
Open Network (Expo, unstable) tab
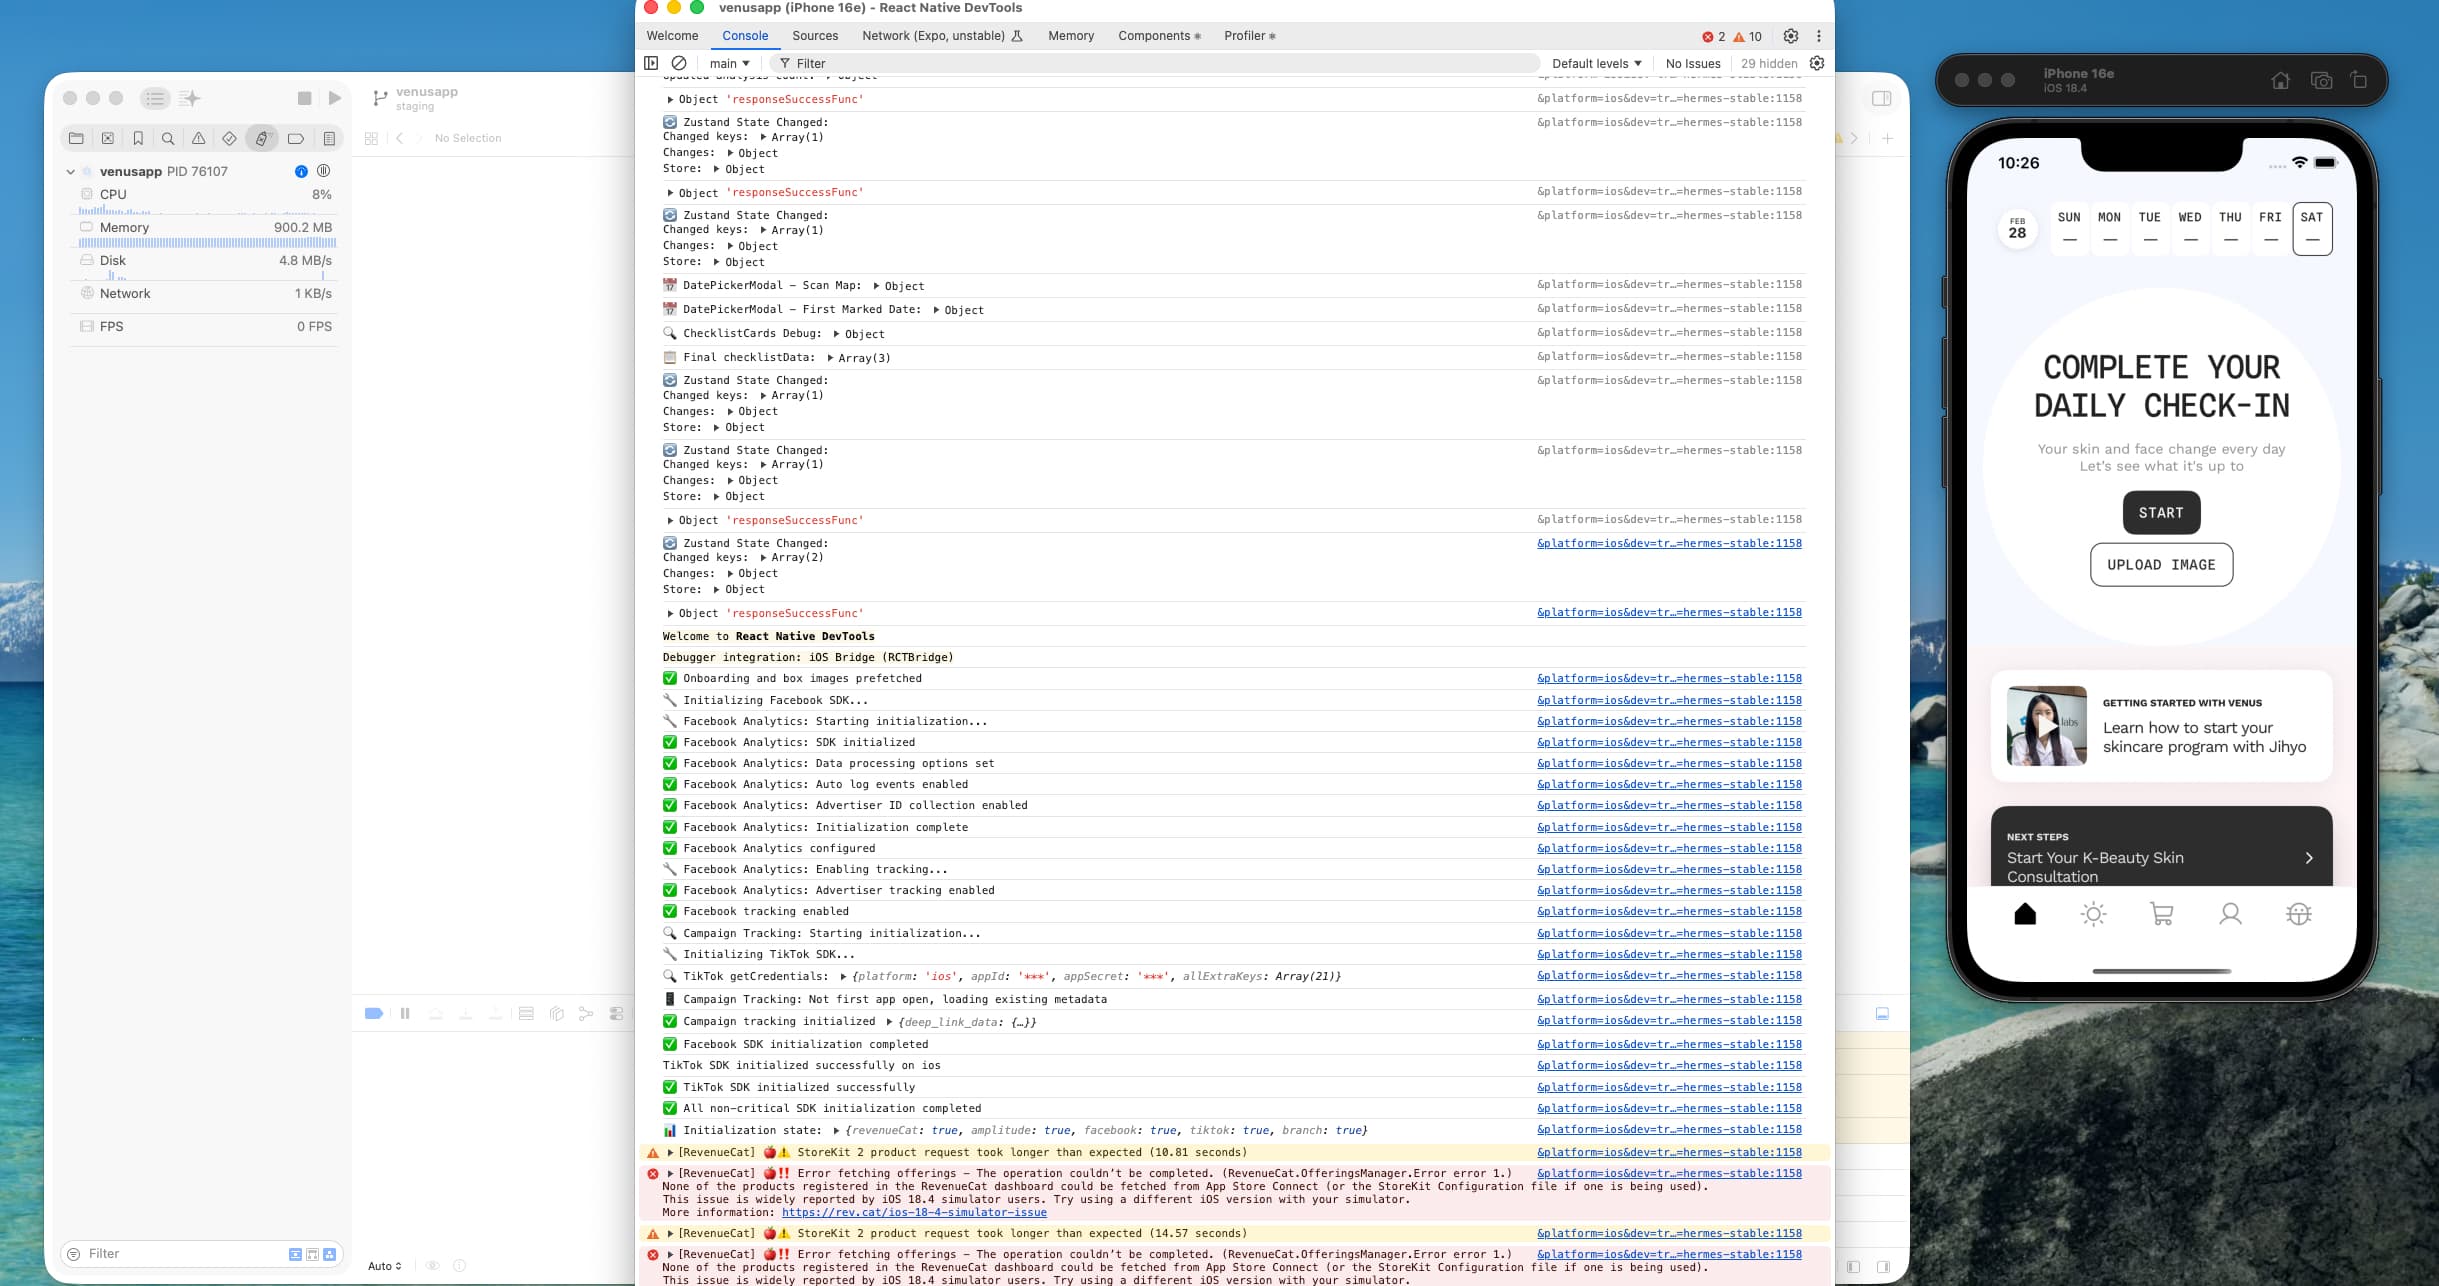tap(942, 36)
